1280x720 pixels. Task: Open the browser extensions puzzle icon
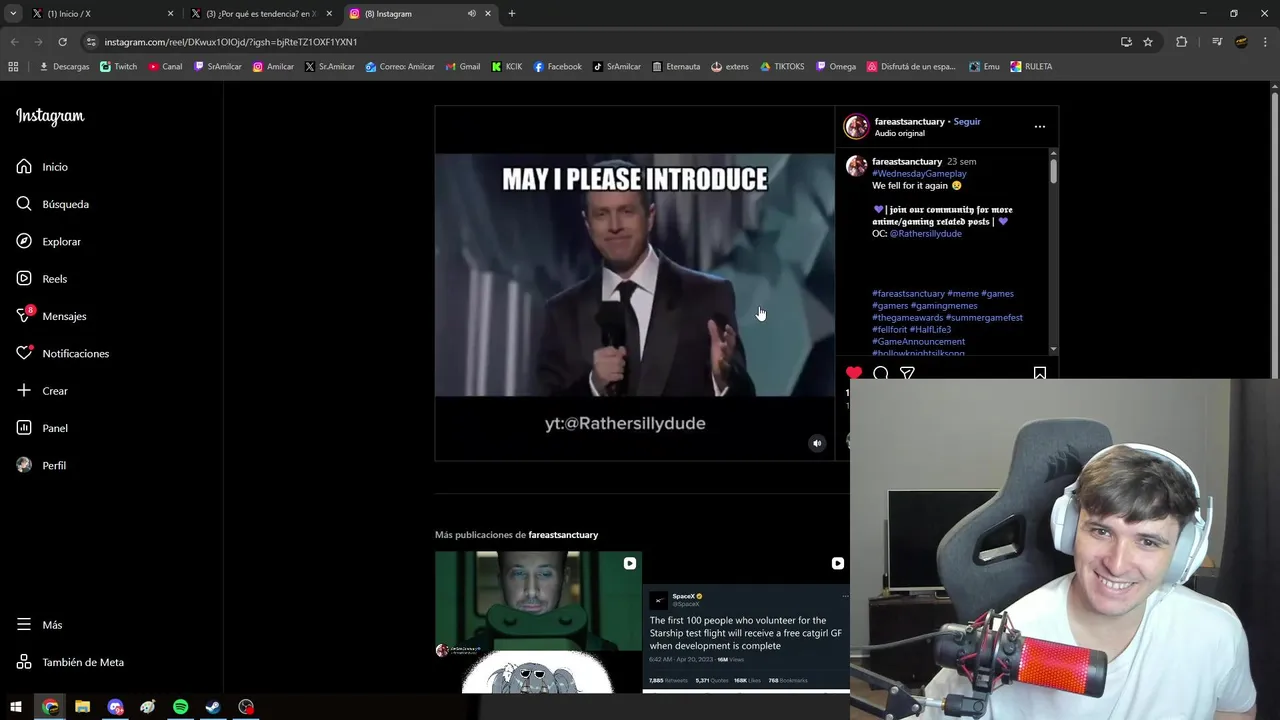point(1181,42)
